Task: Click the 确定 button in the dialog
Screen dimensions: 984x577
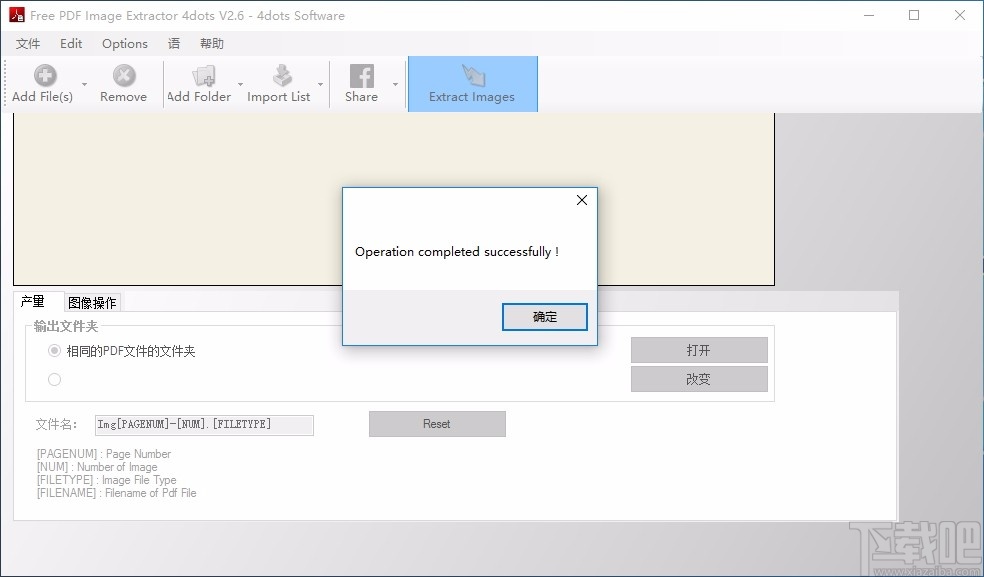Action: point(544,317)
